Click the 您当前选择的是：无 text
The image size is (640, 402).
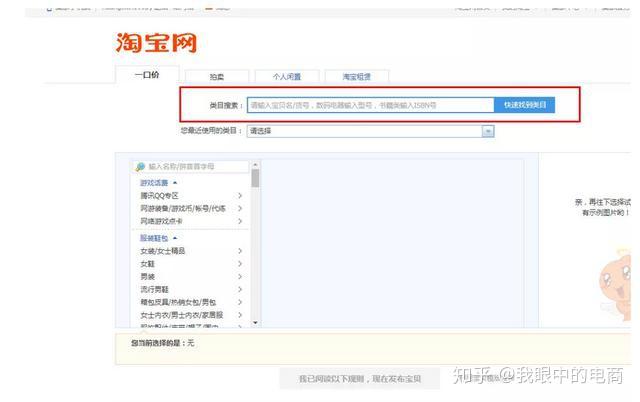[x=162, y=343]
